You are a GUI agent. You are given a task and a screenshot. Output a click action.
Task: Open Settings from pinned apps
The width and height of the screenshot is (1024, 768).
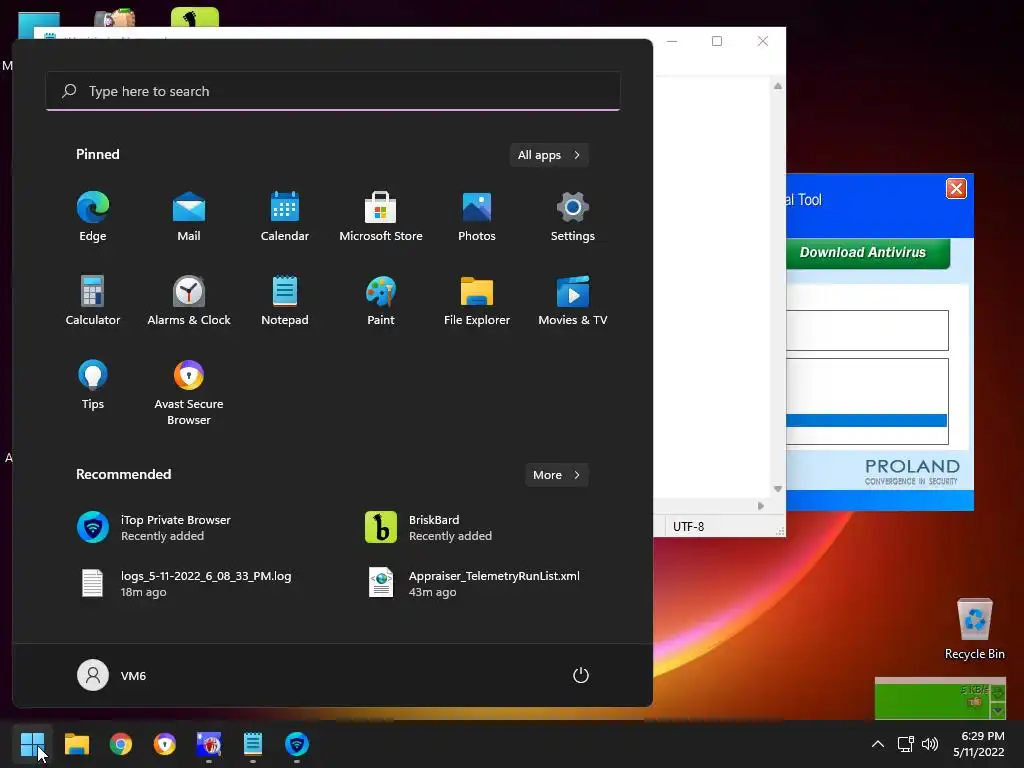click(573, 217)
